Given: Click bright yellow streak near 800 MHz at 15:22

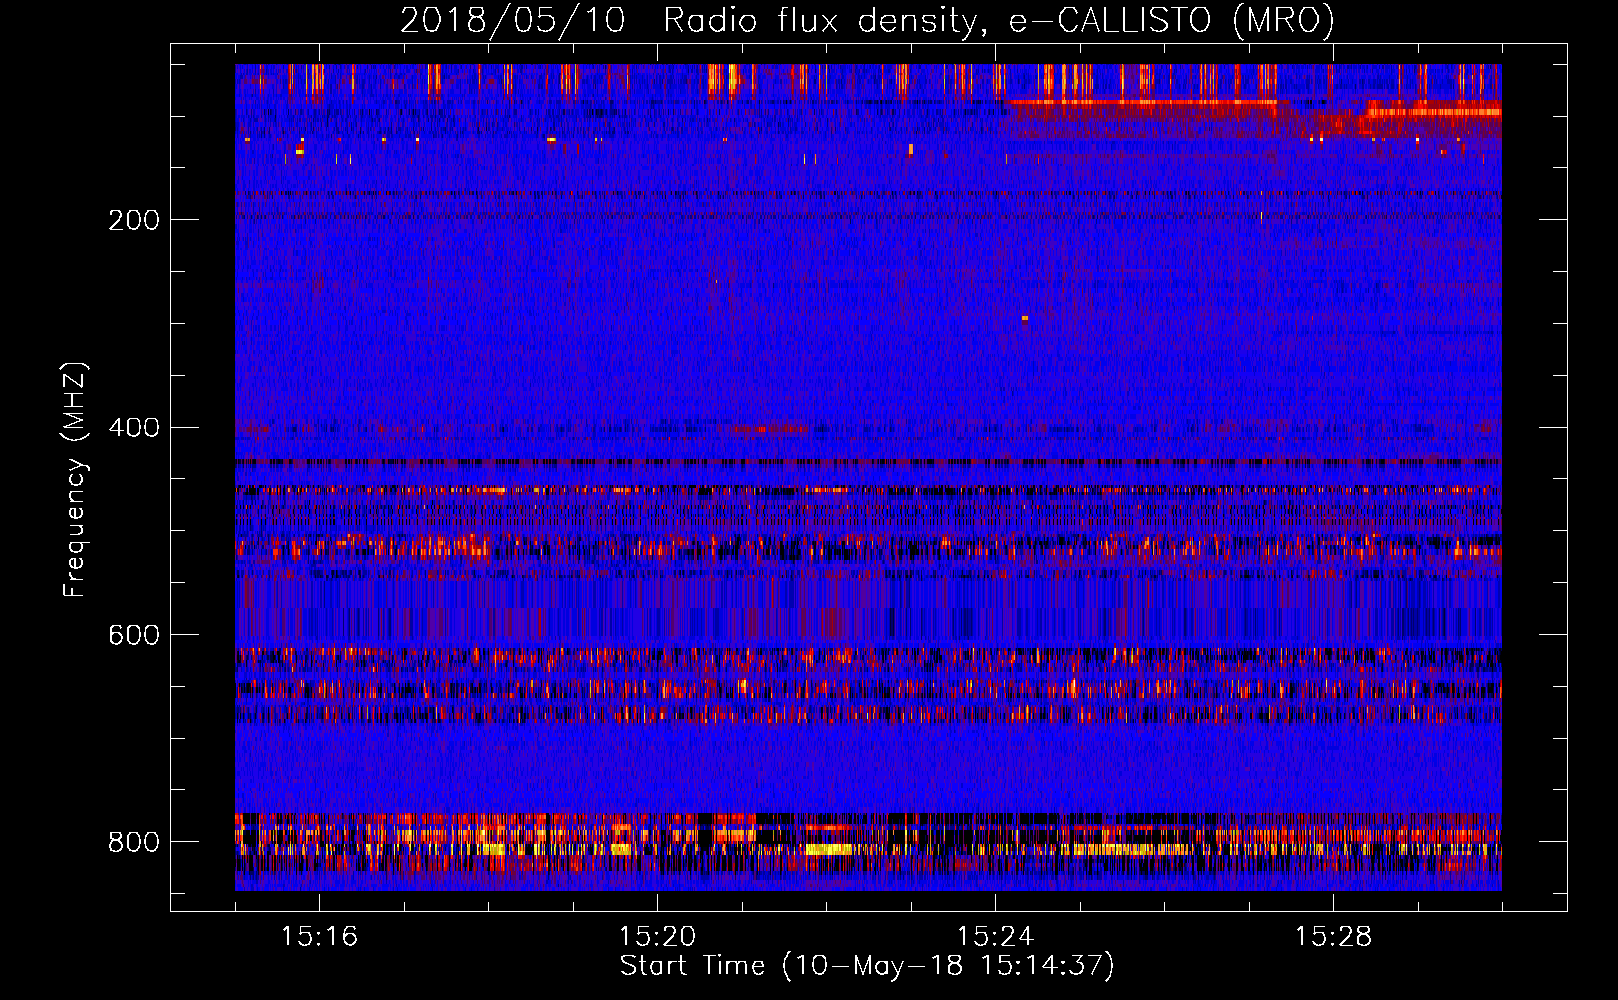Looking at the screenshot, I should pyautogui.click(x=830, y=849).
